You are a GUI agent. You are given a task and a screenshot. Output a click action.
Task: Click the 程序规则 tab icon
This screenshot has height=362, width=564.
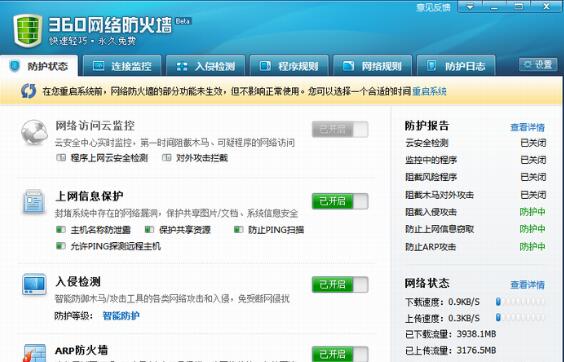tap(265, 66)
